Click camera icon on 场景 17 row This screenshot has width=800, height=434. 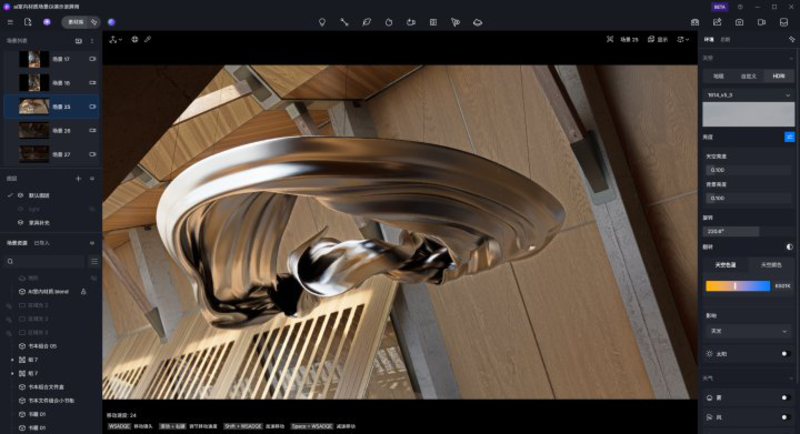pyautogui.click(x=92, y=59)
